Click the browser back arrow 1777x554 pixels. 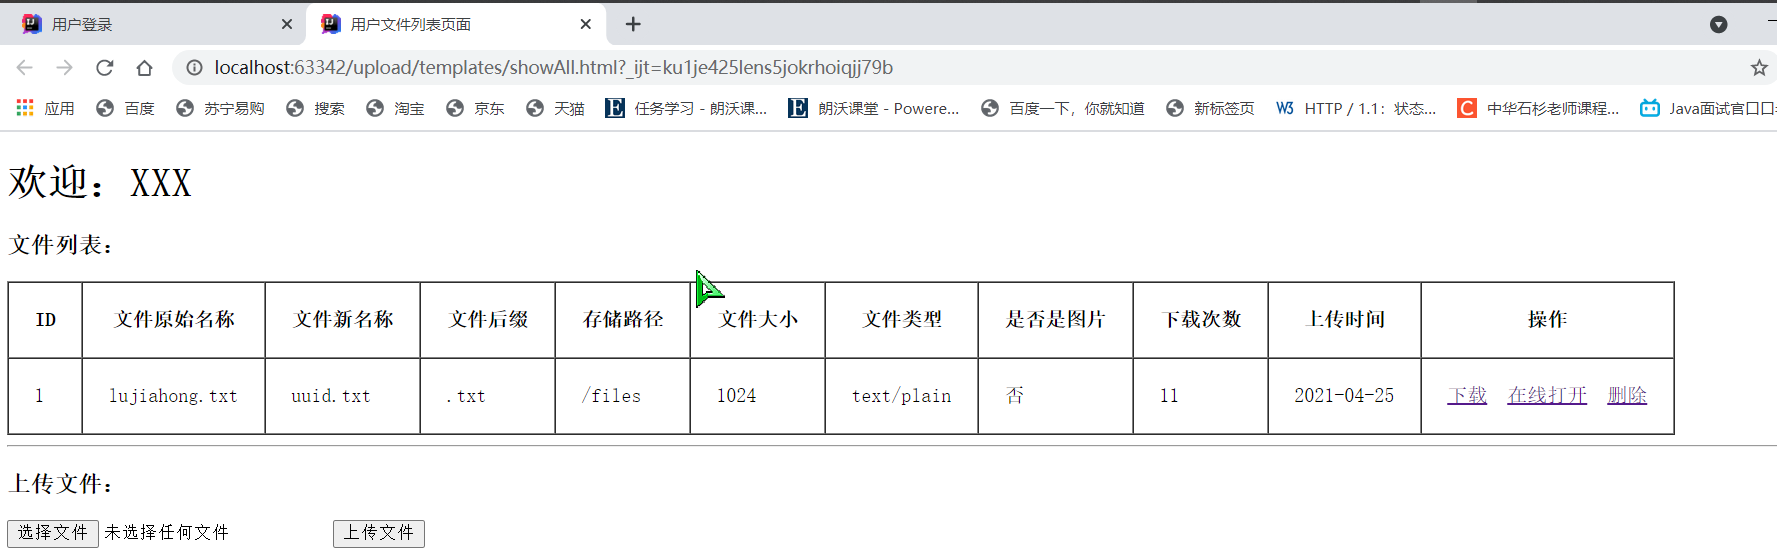pyautogui.click(x=25, y=67)
